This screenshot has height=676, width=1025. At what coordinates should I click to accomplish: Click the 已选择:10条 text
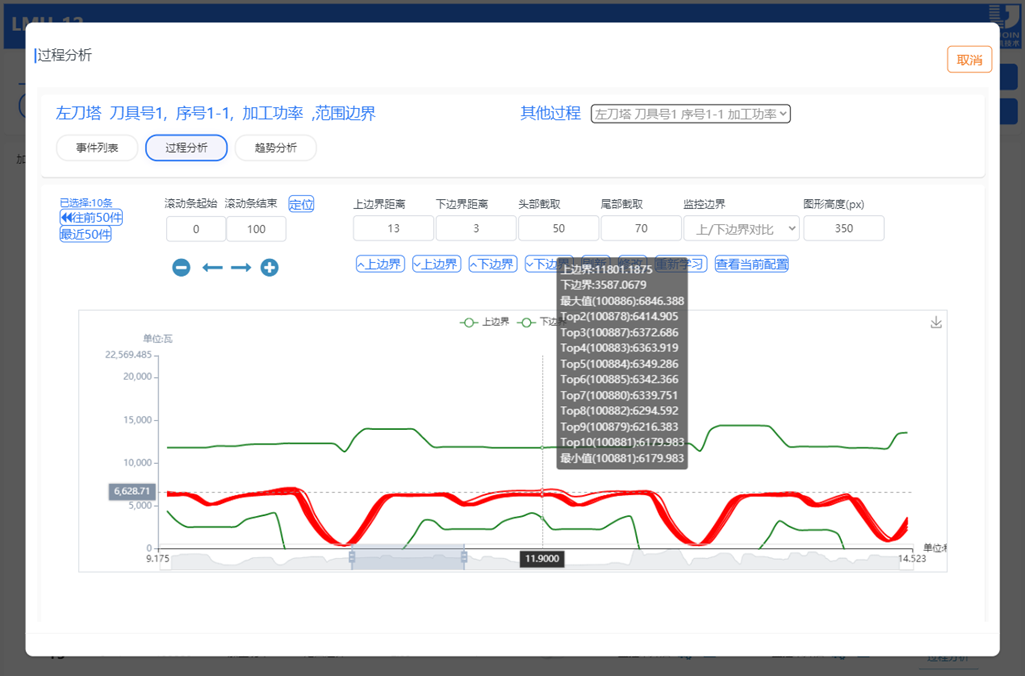(86, 203)
